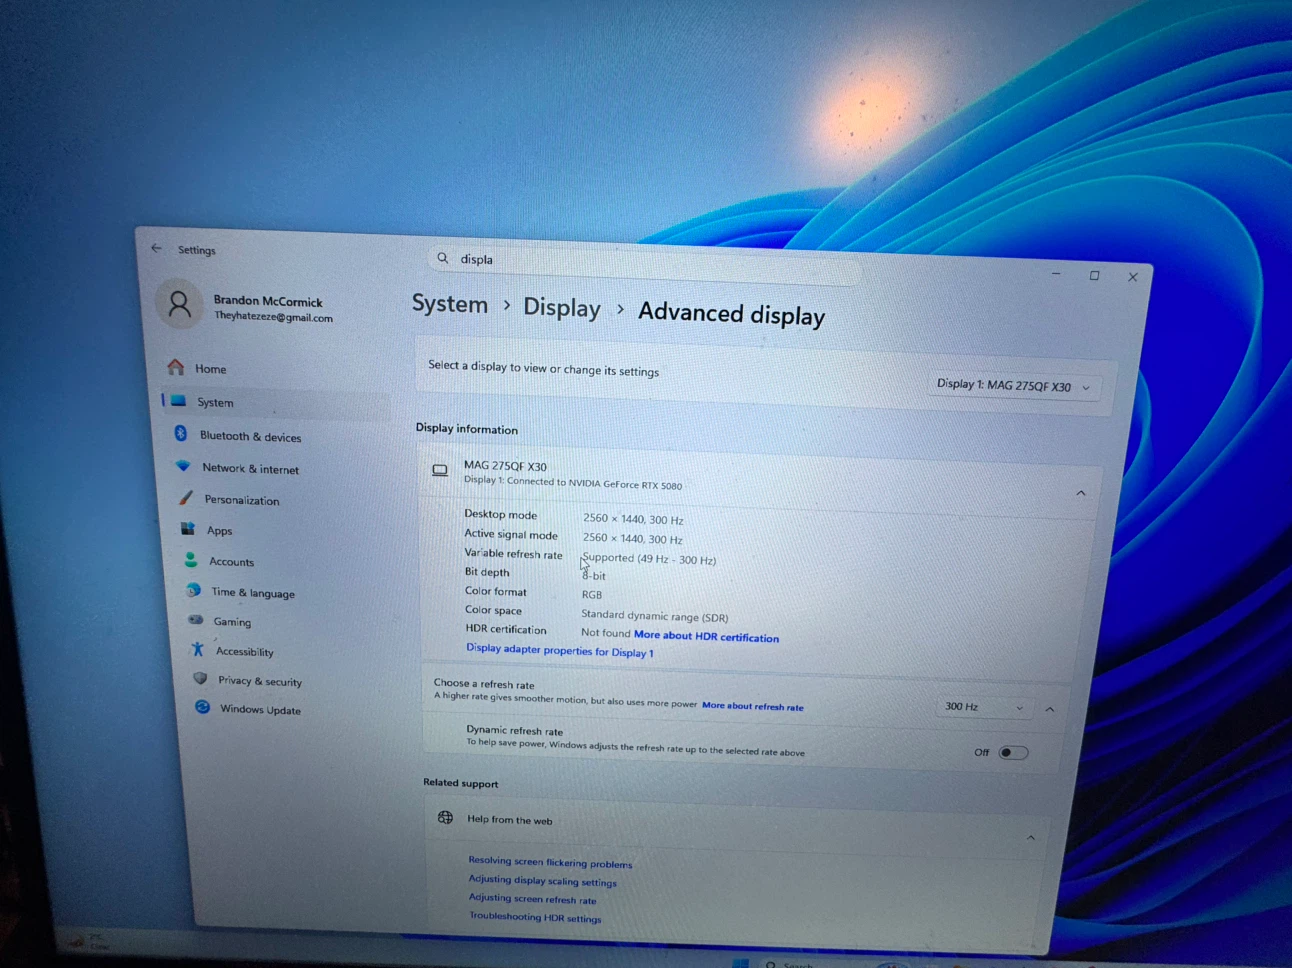Click the Apps icon in the sidebar

tap(188, 529)
